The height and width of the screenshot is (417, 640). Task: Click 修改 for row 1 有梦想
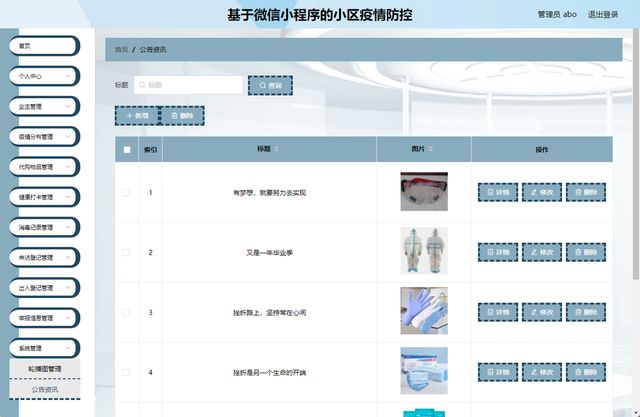click(542, 192)
